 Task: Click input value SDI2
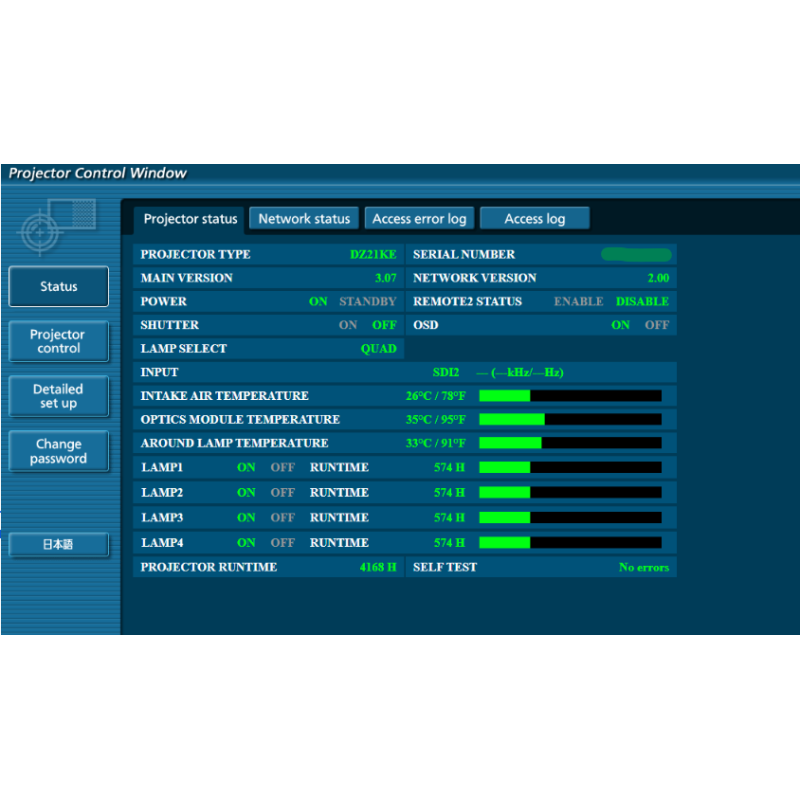(x=446, y=372)
